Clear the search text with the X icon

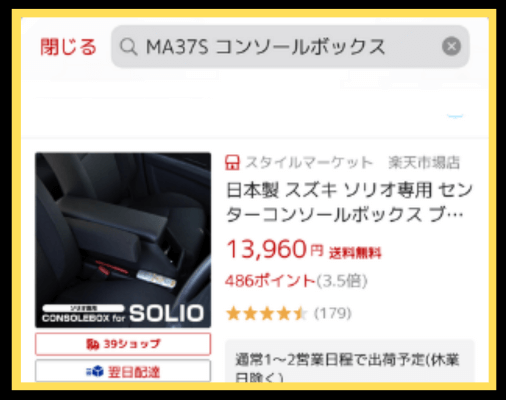pyautogui.click(x=451, y=46)
